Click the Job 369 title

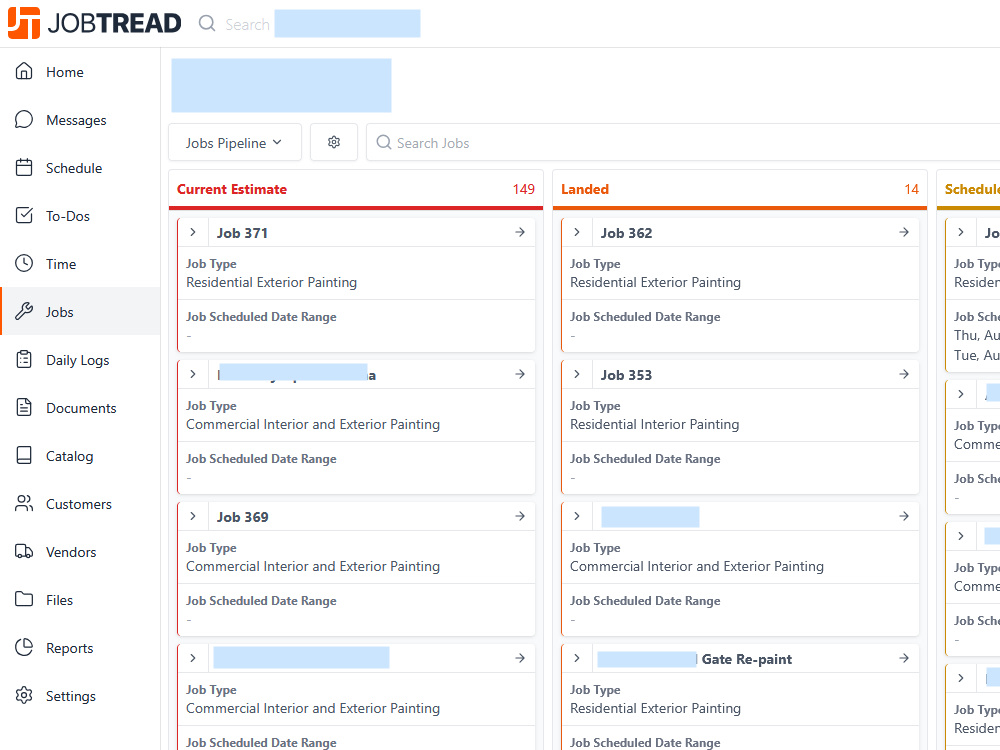[x=242, y=517]
